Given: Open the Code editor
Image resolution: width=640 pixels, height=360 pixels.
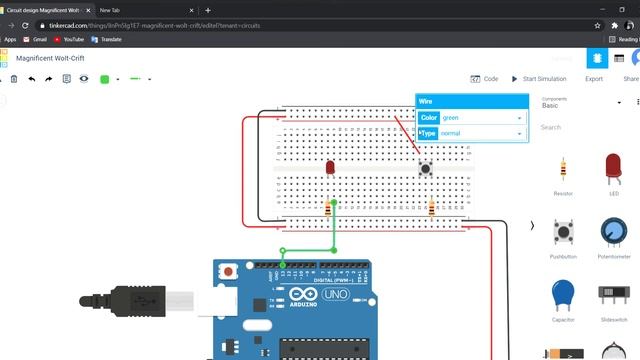Looking at the screenshot, I should coord(484,79).
